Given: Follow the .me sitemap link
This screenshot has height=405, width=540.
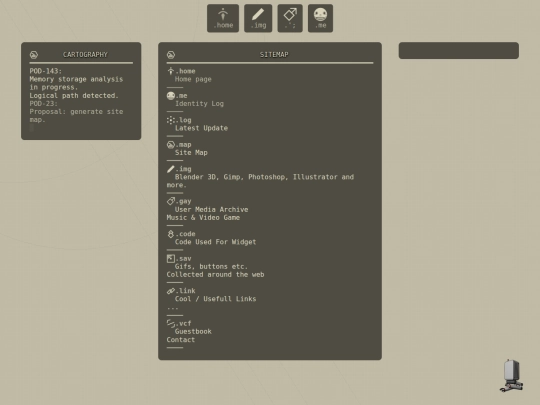Looking at the screenshot, I should tap(181, 96).
